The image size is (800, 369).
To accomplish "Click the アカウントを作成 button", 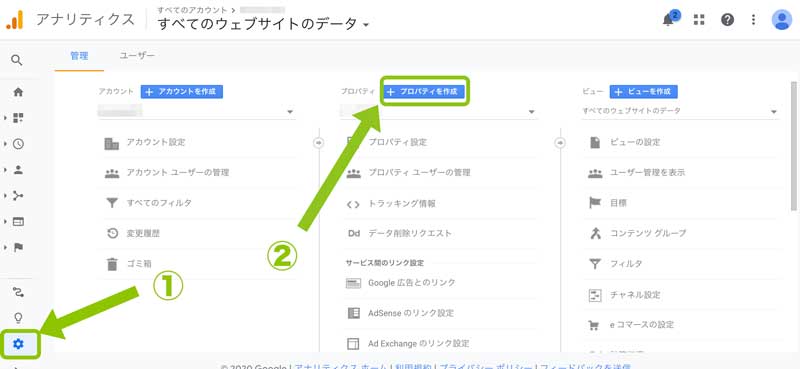I will pos(182,92).
